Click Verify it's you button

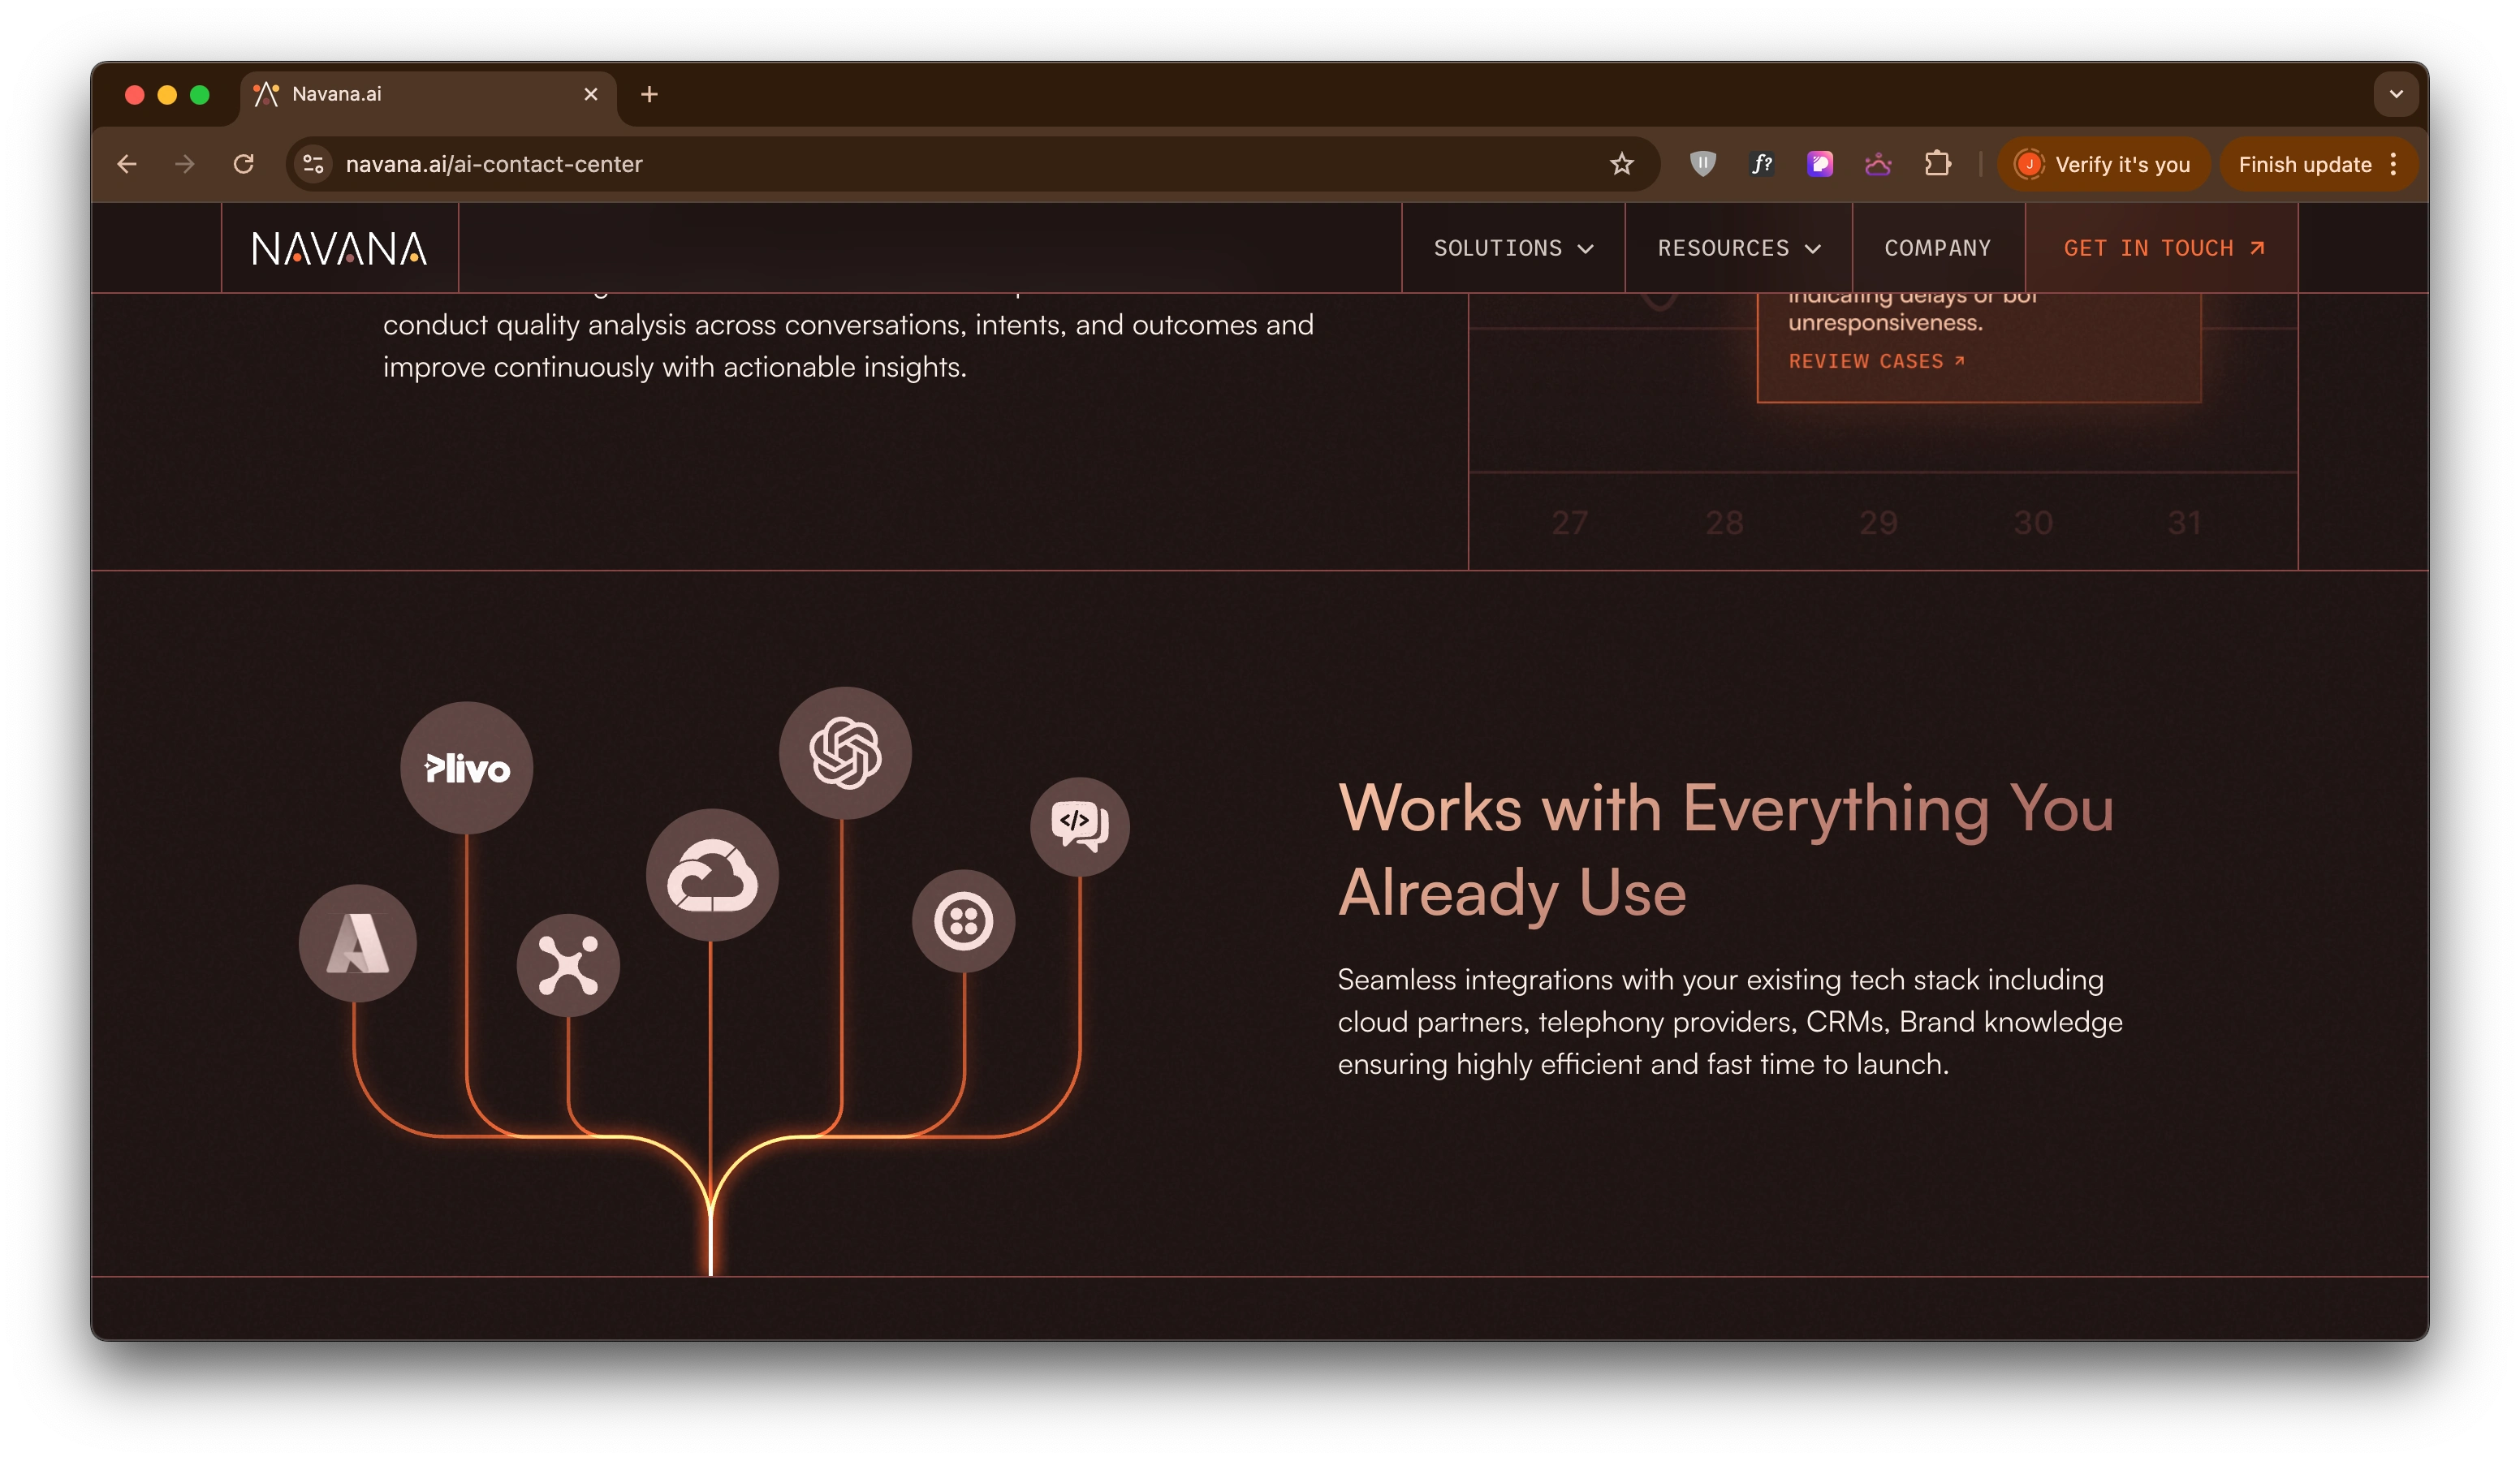(2104, 164)
